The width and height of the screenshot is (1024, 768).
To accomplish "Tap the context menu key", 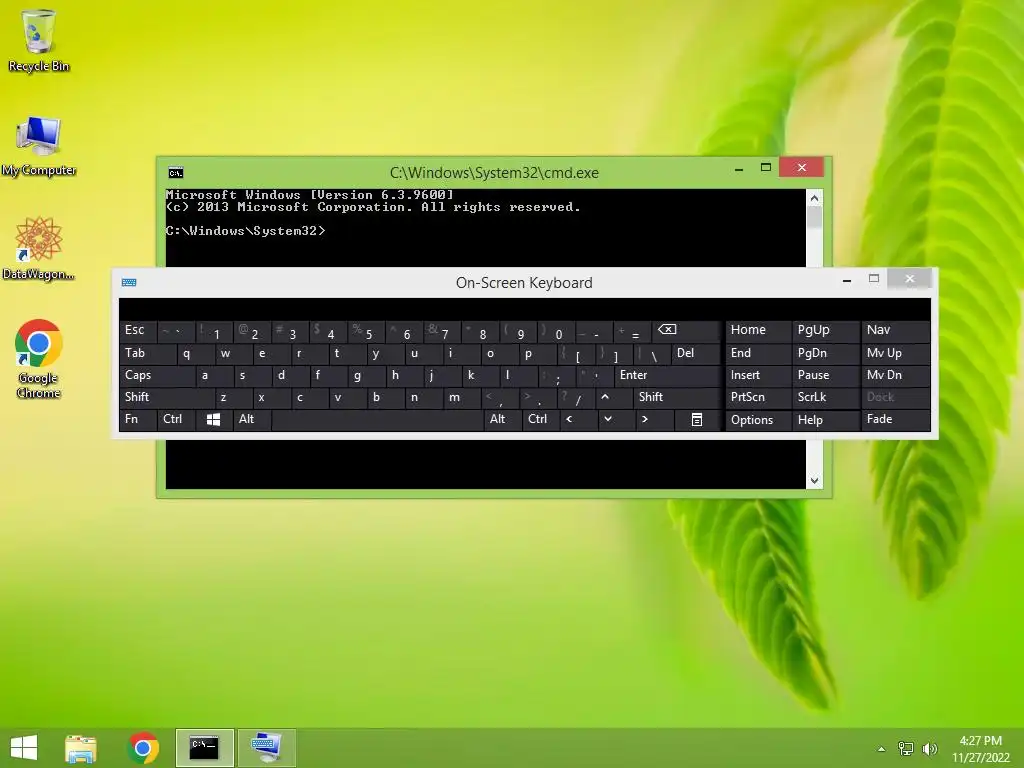I will pos(697,419).
